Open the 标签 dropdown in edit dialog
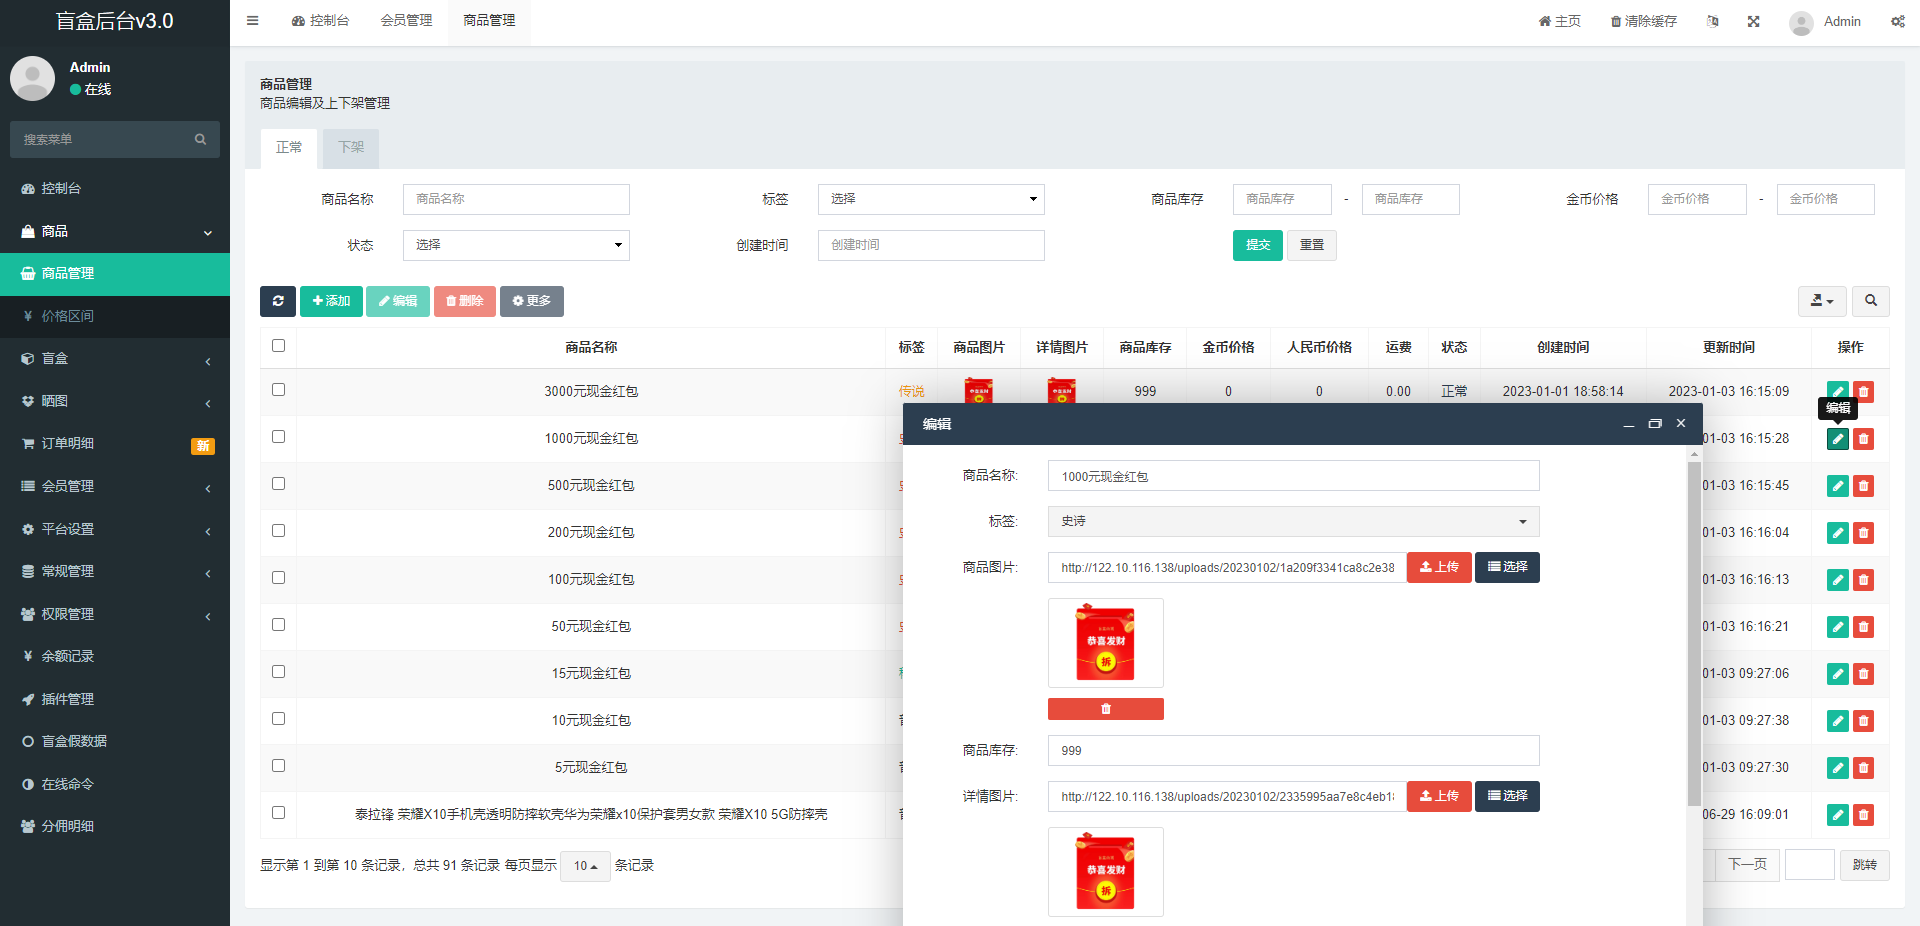 pyautogui.click(x=1292, y=522)
